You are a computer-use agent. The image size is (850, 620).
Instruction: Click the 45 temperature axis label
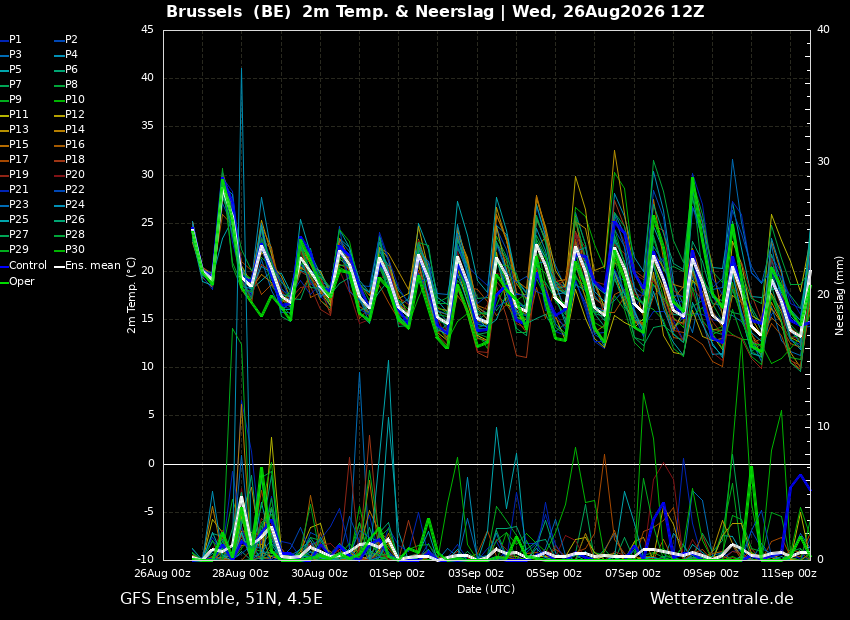click(x=147, y=30)
